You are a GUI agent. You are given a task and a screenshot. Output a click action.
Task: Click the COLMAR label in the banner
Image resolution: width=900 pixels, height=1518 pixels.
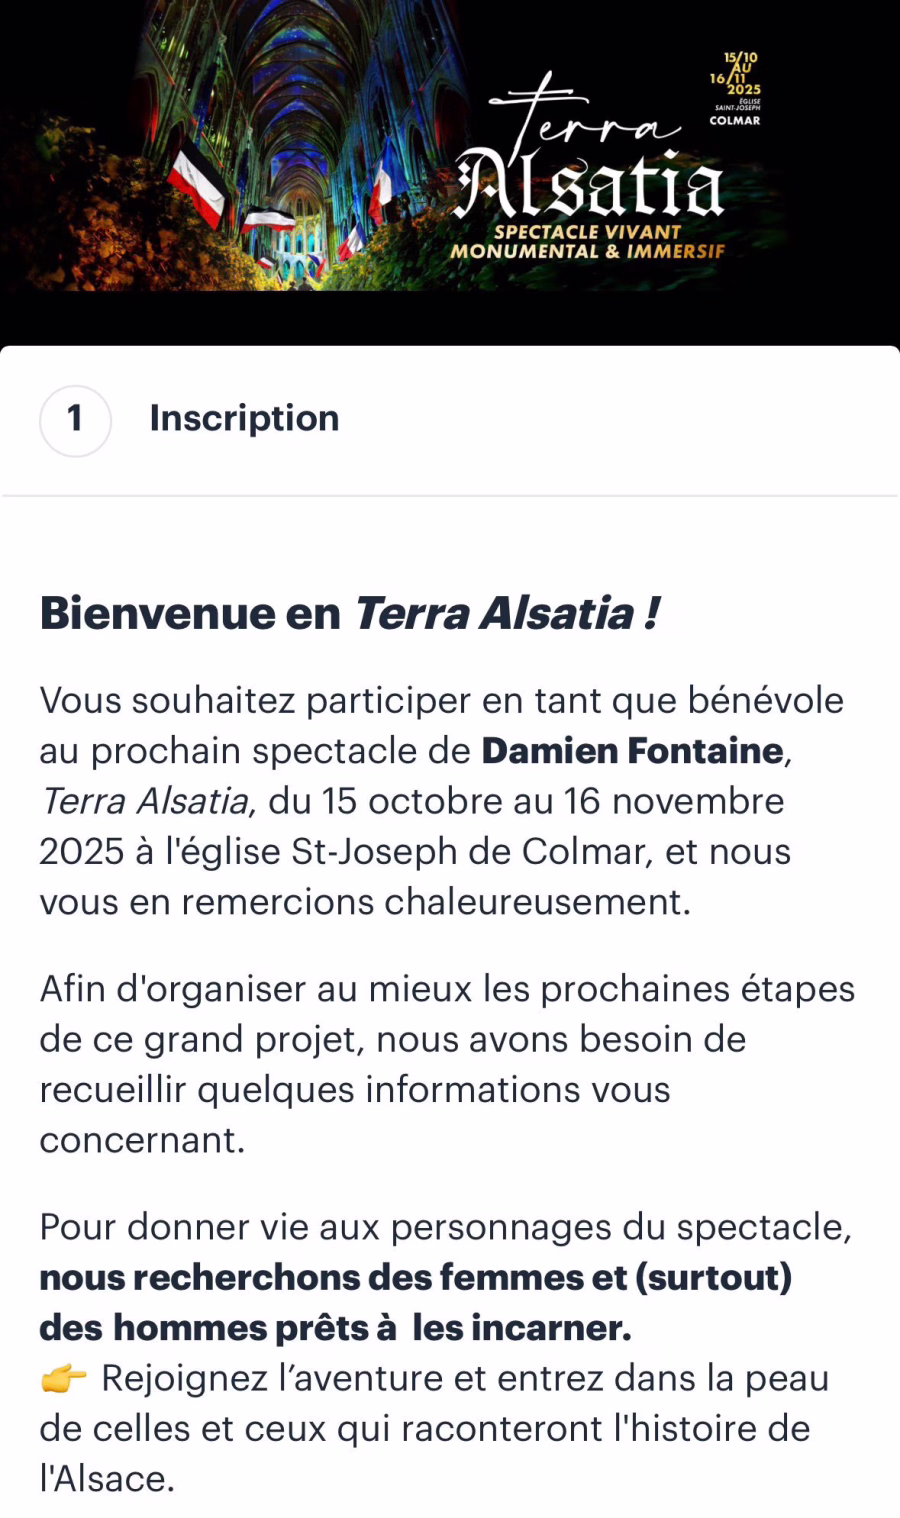[x=735, y=121]
